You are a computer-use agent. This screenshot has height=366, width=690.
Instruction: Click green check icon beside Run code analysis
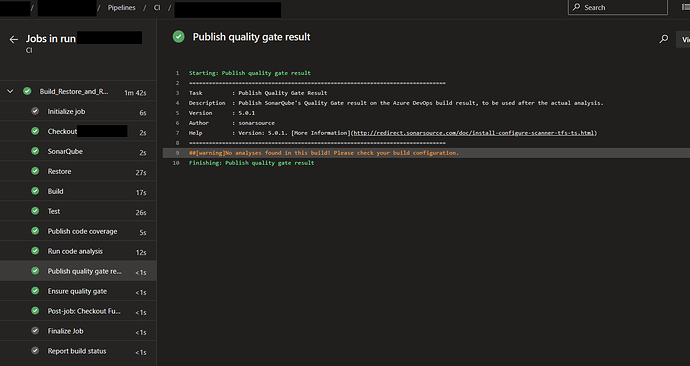coord(35,251)
